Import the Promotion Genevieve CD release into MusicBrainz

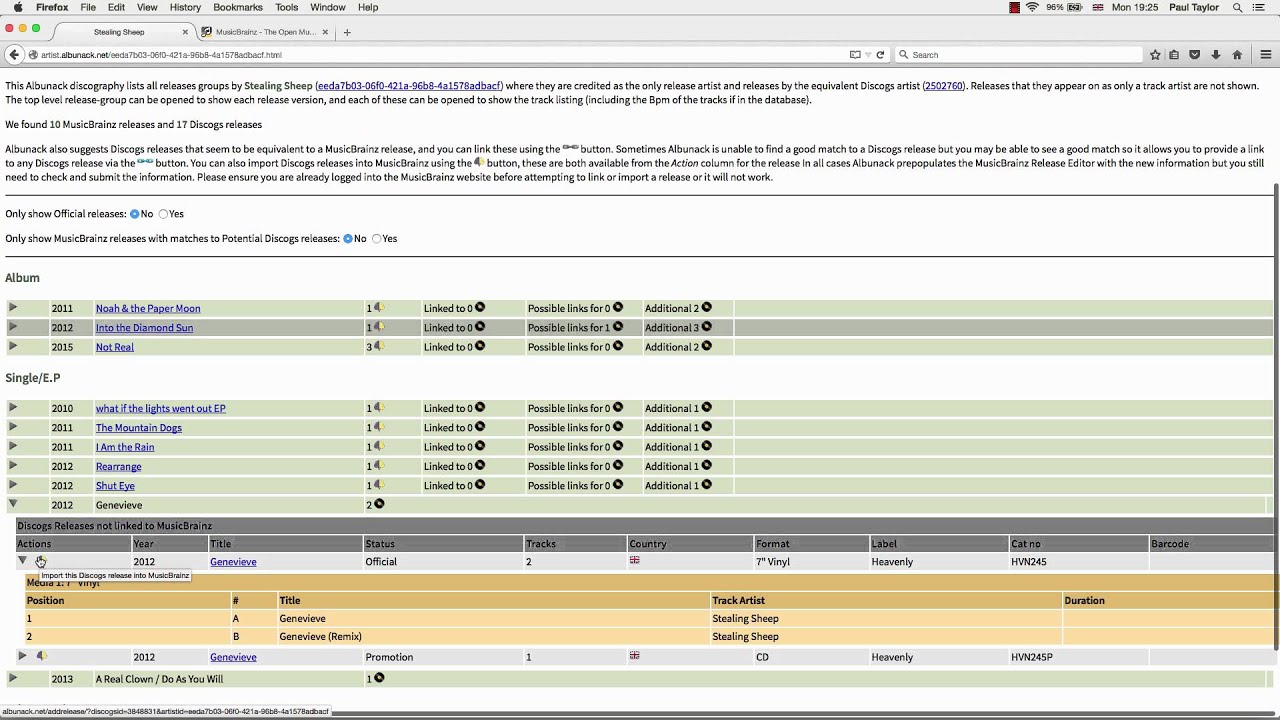coord(41,656)
